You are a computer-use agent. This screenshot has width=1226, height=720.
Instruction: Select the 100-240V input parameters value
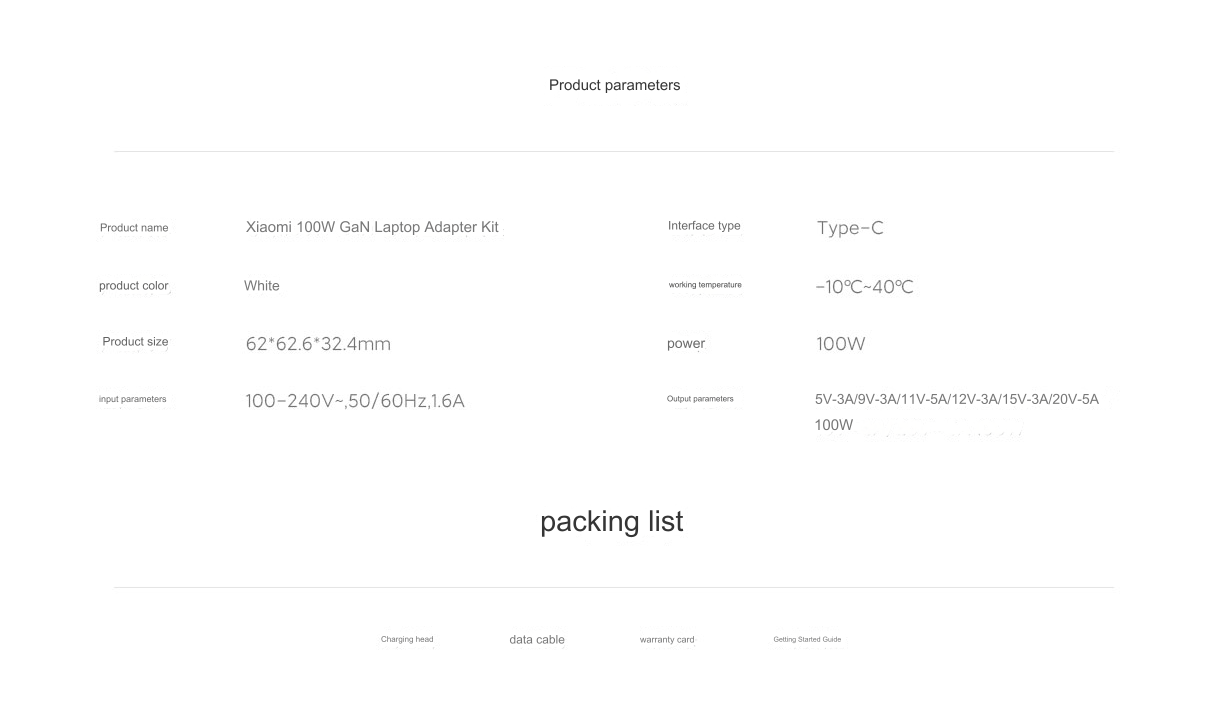pyautogui.click(x=355, y=402)
